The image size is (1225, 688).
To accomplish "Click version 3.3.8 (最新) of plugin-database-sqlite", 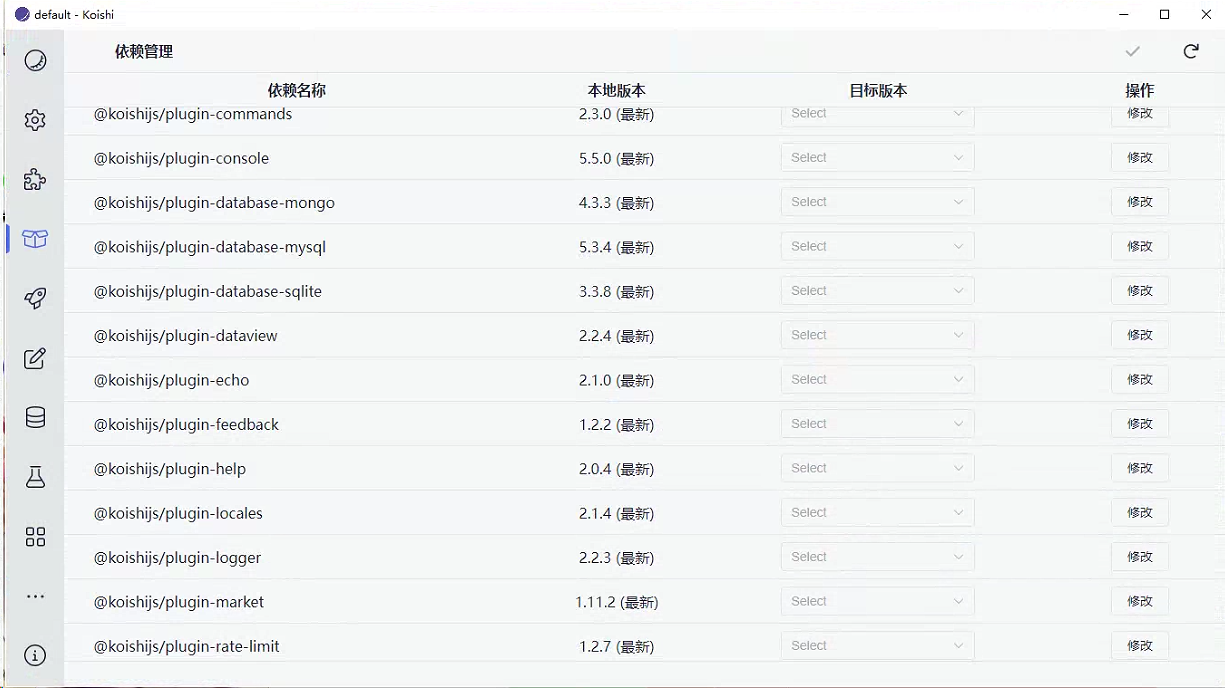I will pos(616,291).
